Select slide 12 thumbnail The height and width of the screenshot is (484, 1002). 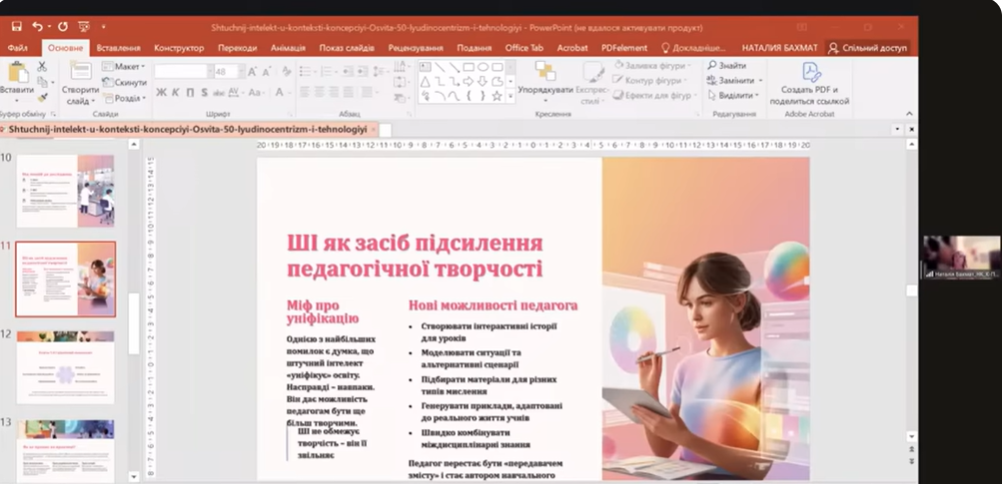tap(65, 368)
